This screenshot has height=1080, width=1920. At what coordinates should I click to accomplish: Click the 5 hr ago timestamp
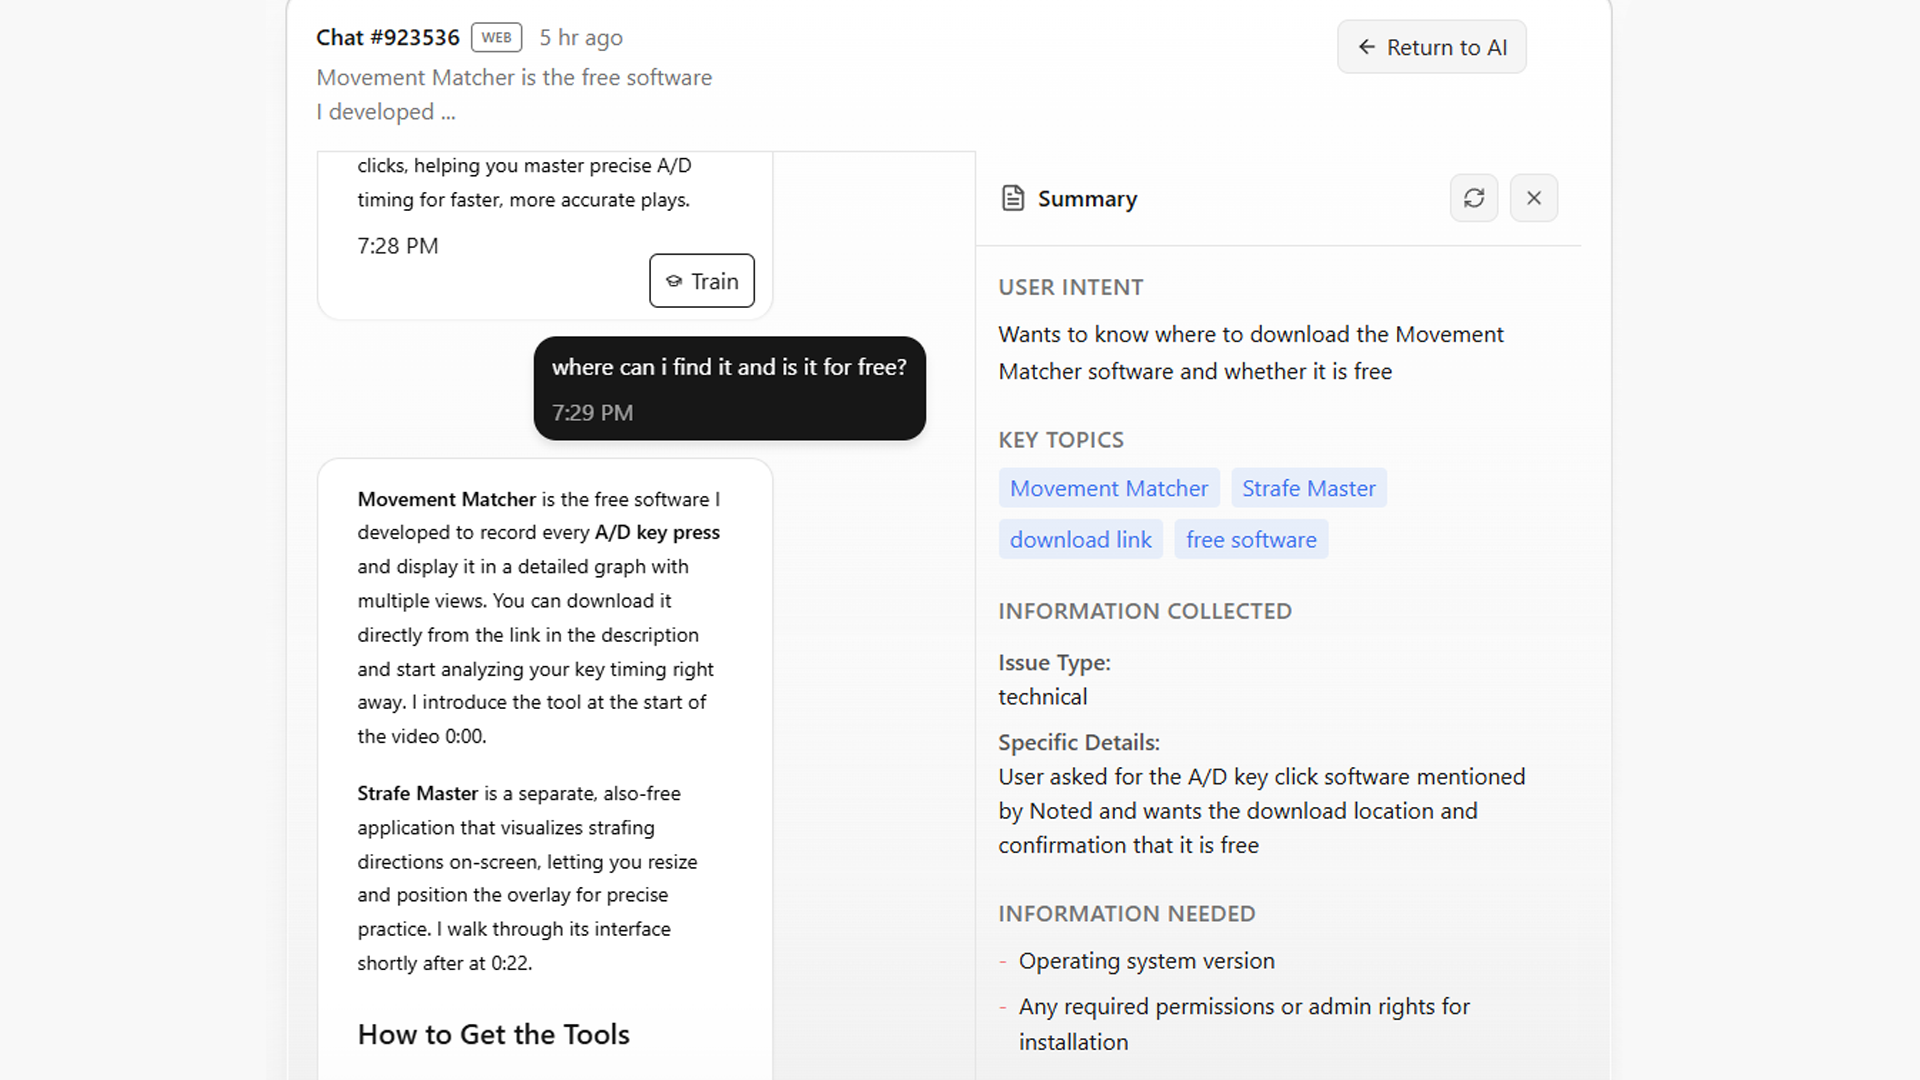(581, 38)
